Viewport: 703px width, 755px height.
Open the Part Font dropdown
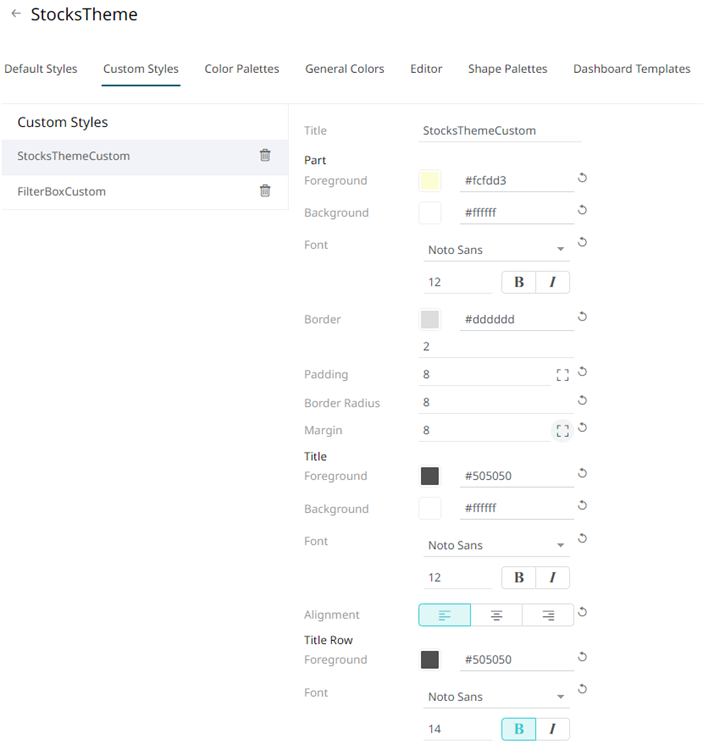point(496,250)
